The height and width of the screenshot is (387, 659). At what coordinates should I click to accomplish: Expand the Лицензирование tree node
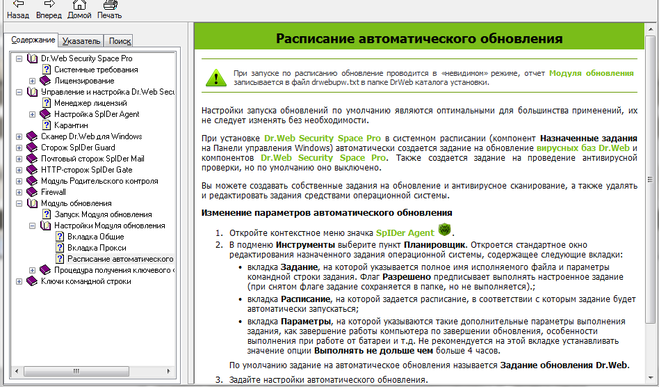pyautogui.click(x=32, y=81)
